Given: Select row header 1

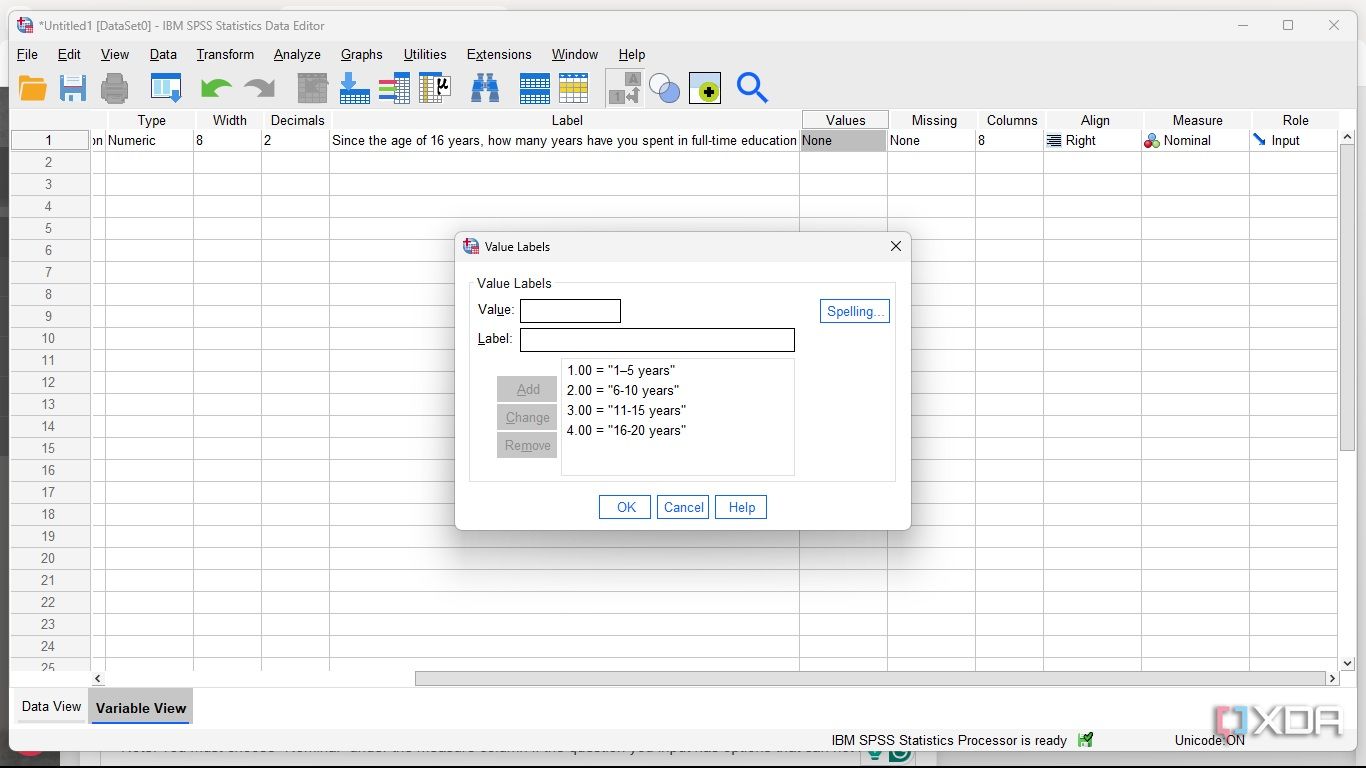Looking at the screenshot, I should pos(49,140).
